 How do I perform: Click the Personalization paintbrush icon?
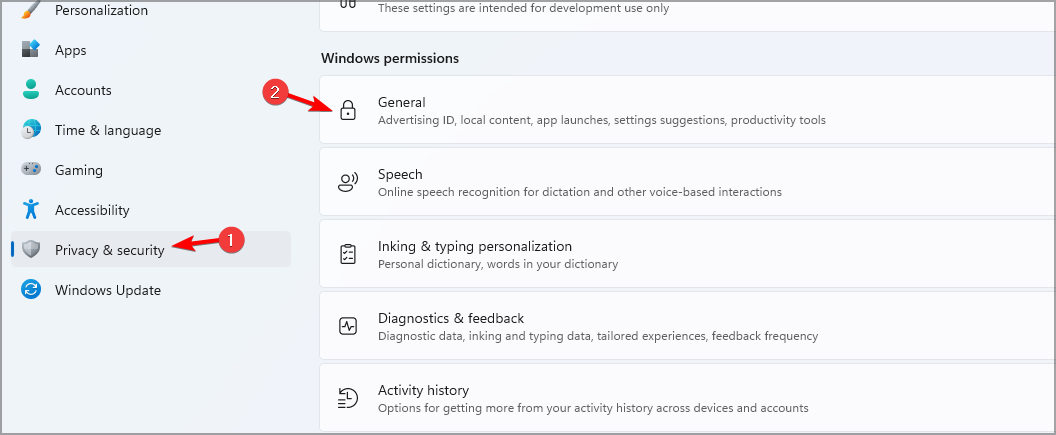(31, 10)
